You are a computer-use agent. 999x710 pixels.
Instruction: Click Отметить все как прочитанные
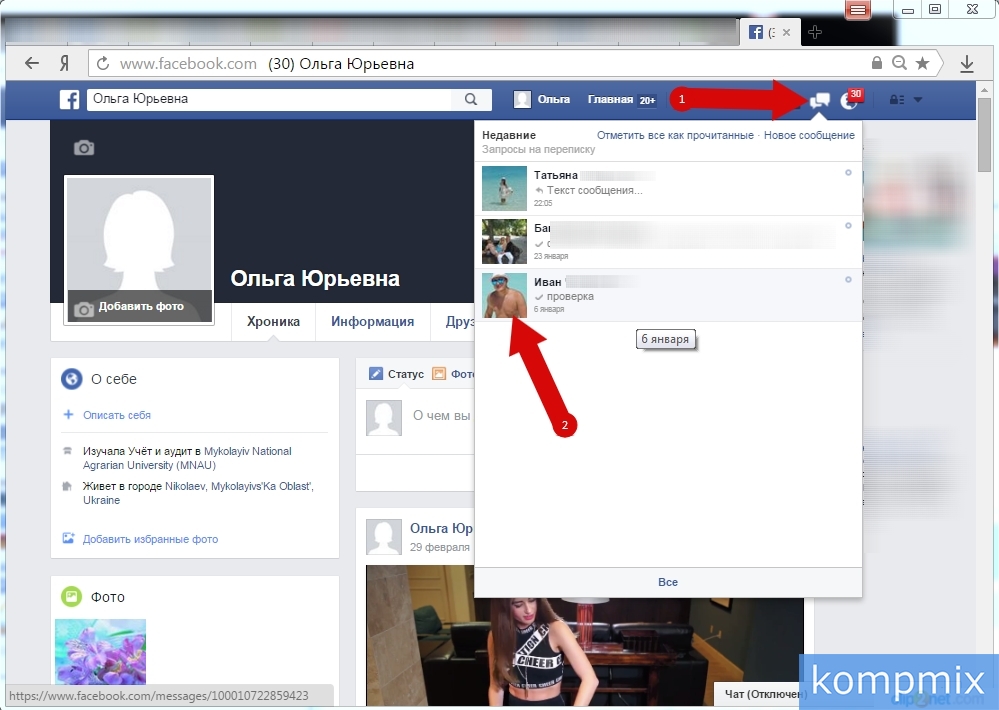coord(675,135)
